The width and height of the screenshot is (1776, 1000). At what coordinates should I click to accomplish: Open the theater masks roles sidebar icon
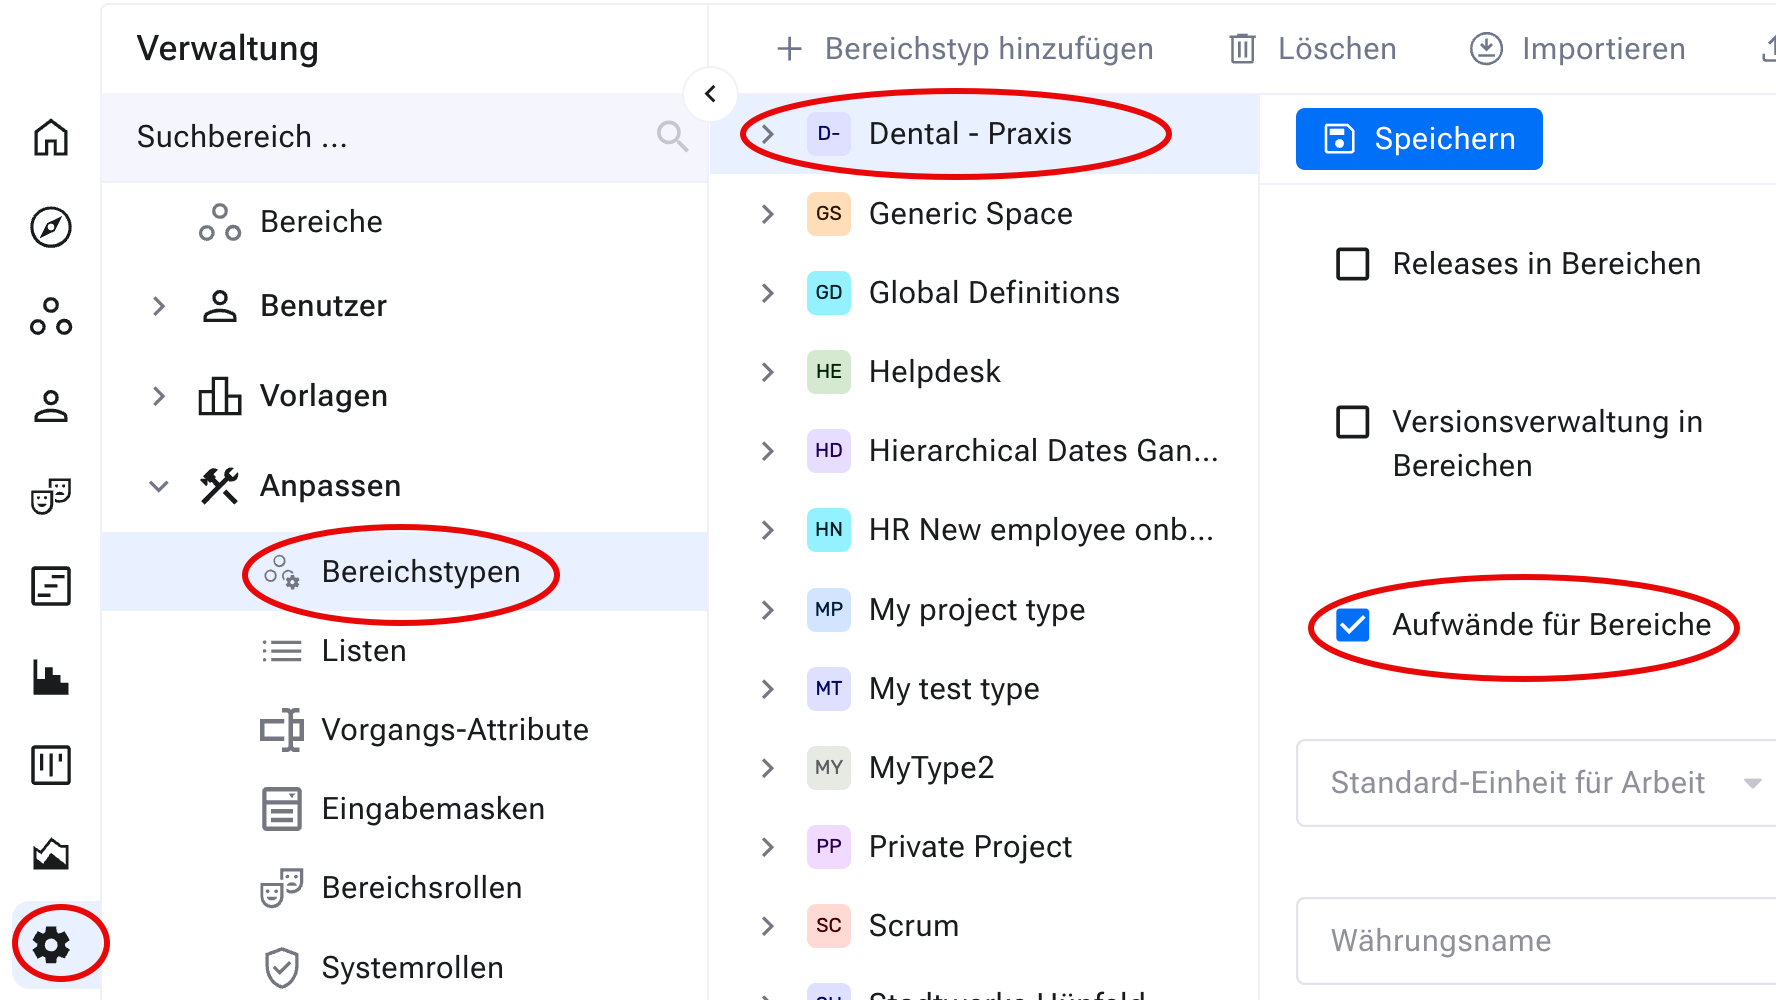point(51,496)
